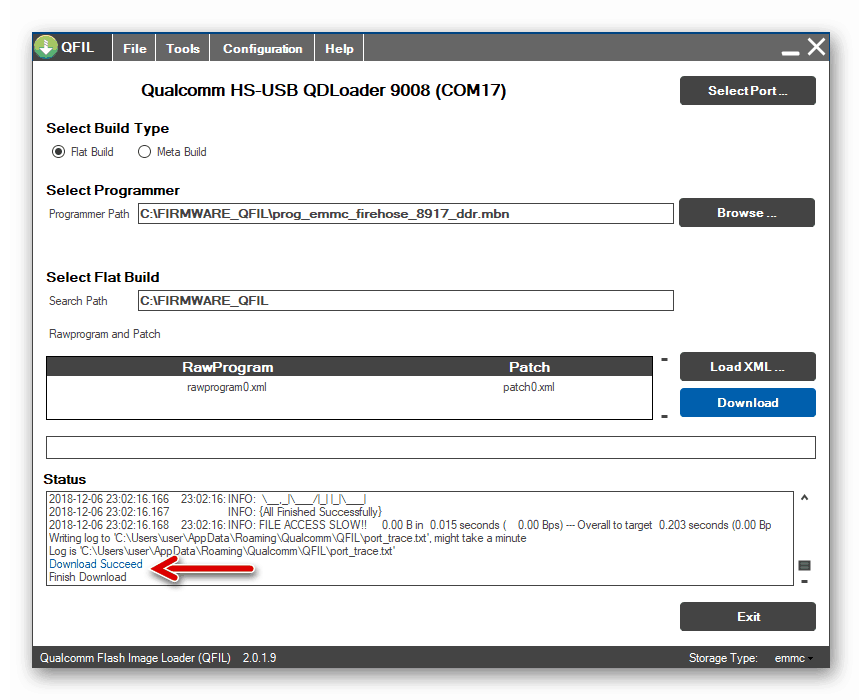Browse for the programmer file

(x=747, y=213)
